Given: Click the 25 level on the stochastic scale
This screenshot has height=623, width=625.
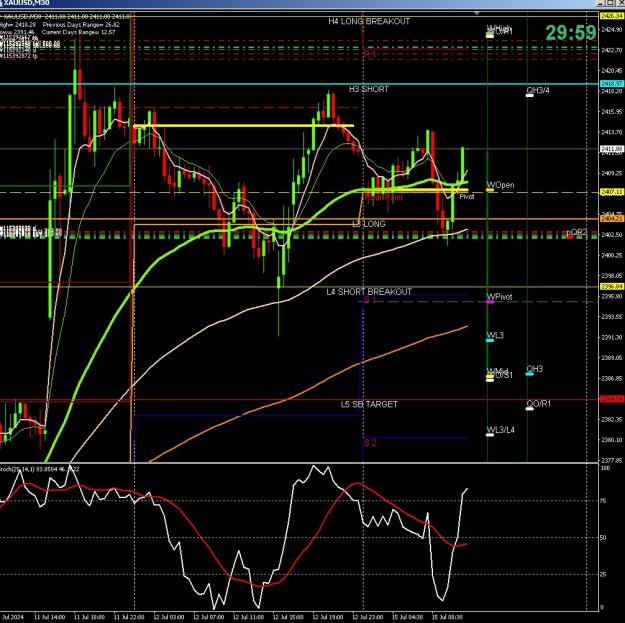Looking at the screenshot, I should tap(603, 574).
